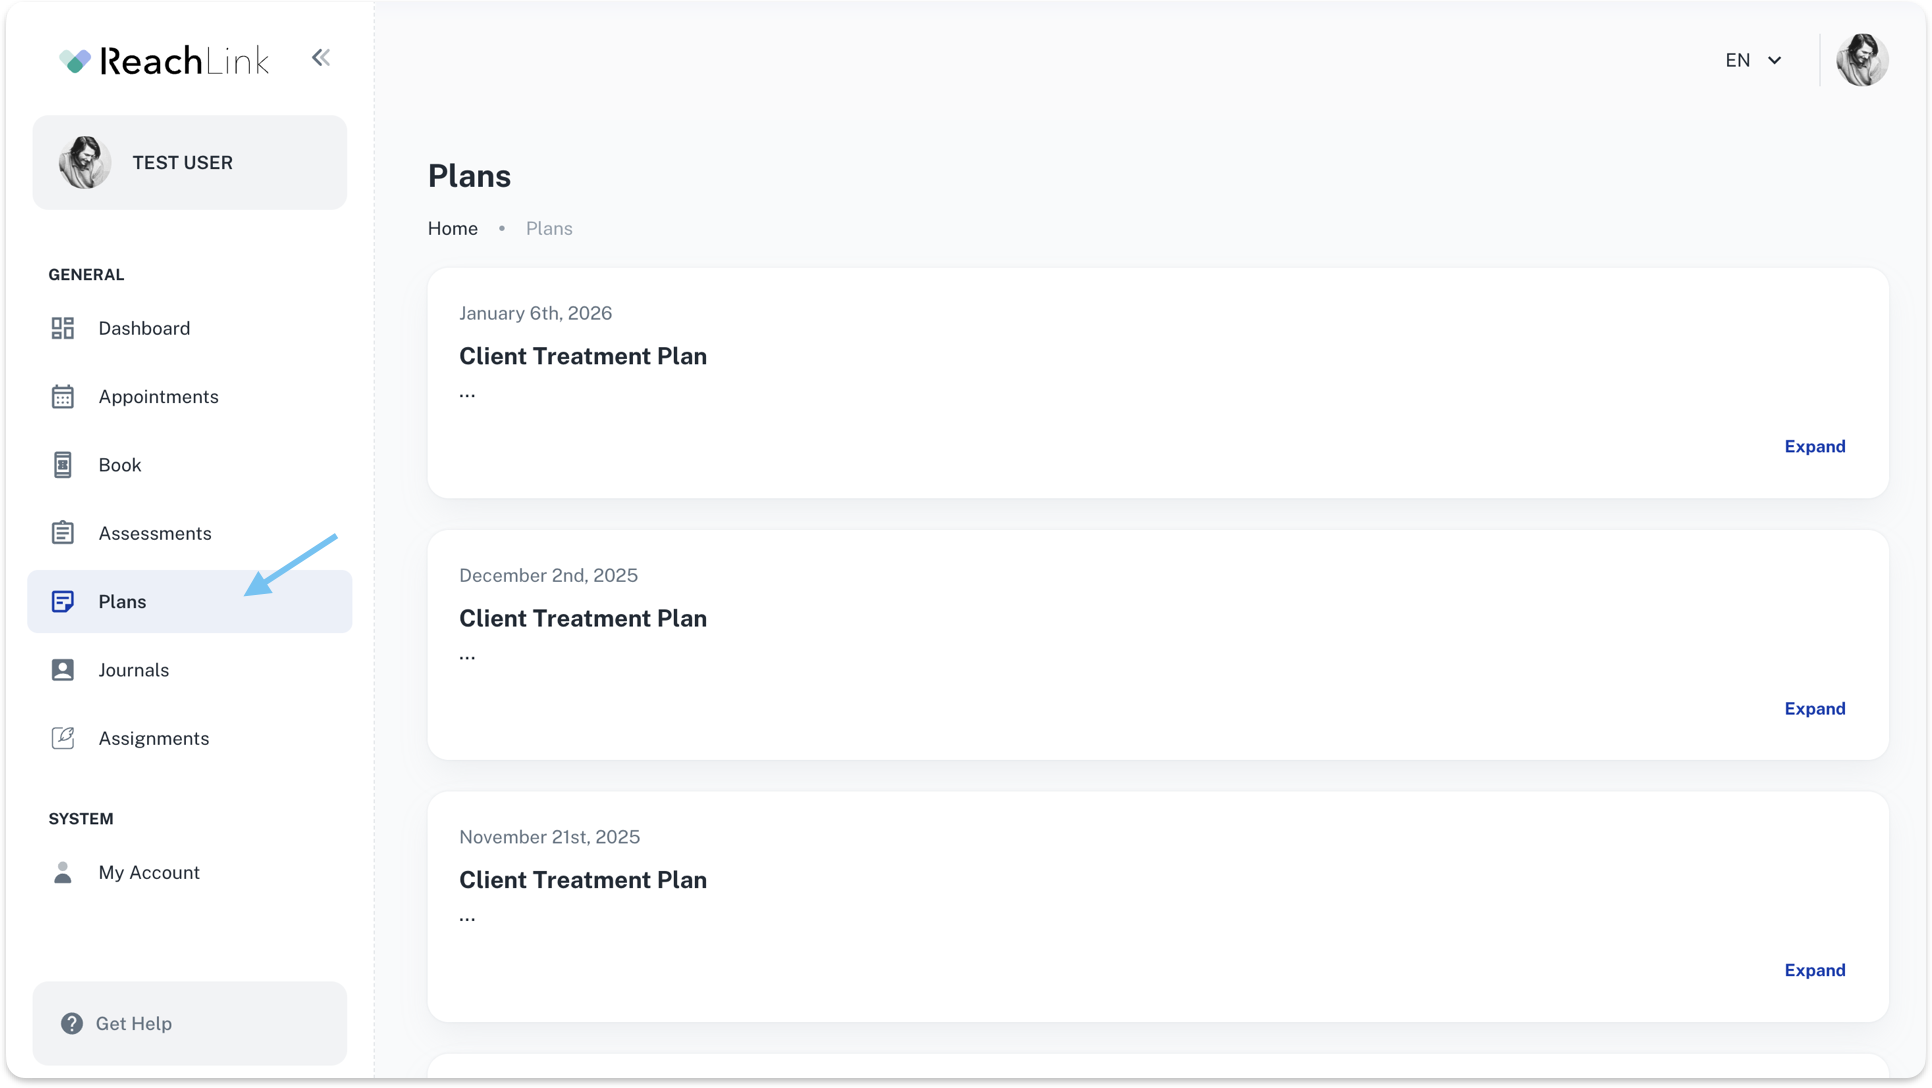Click the Assignments pencil icon
Image resolution: width=1932 pixels, height=1088 pixels.
(x=63, y=738)
